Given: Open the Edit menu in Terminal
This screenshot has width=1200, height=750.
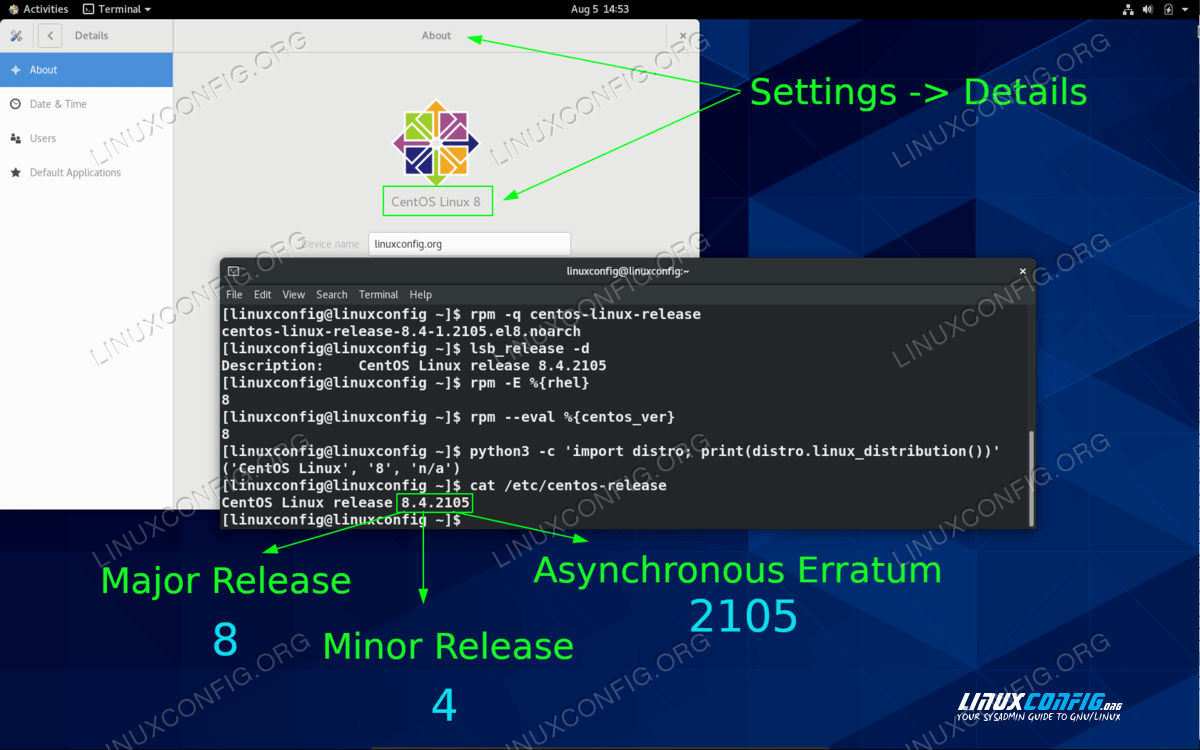Looking at the screenshot, I should (262, 295).
